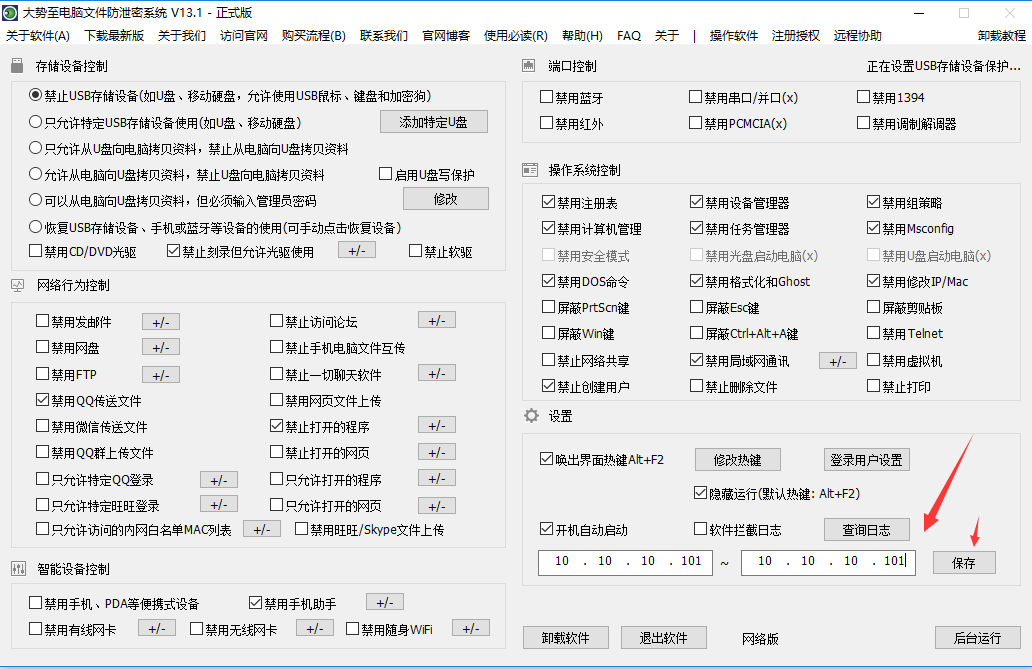This screenshot has width=1032, height=669.
Task: Click +/- button next to 禁止访问论坛
Action: (x=437, y=321)
